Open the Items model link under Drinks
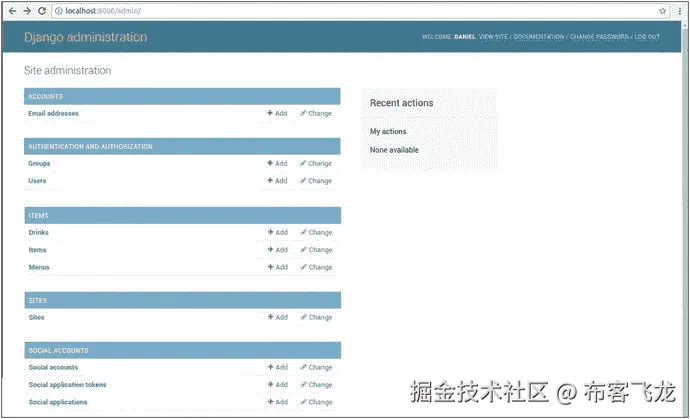This screenshot has height=419, width=690. (x=37, y=250)
